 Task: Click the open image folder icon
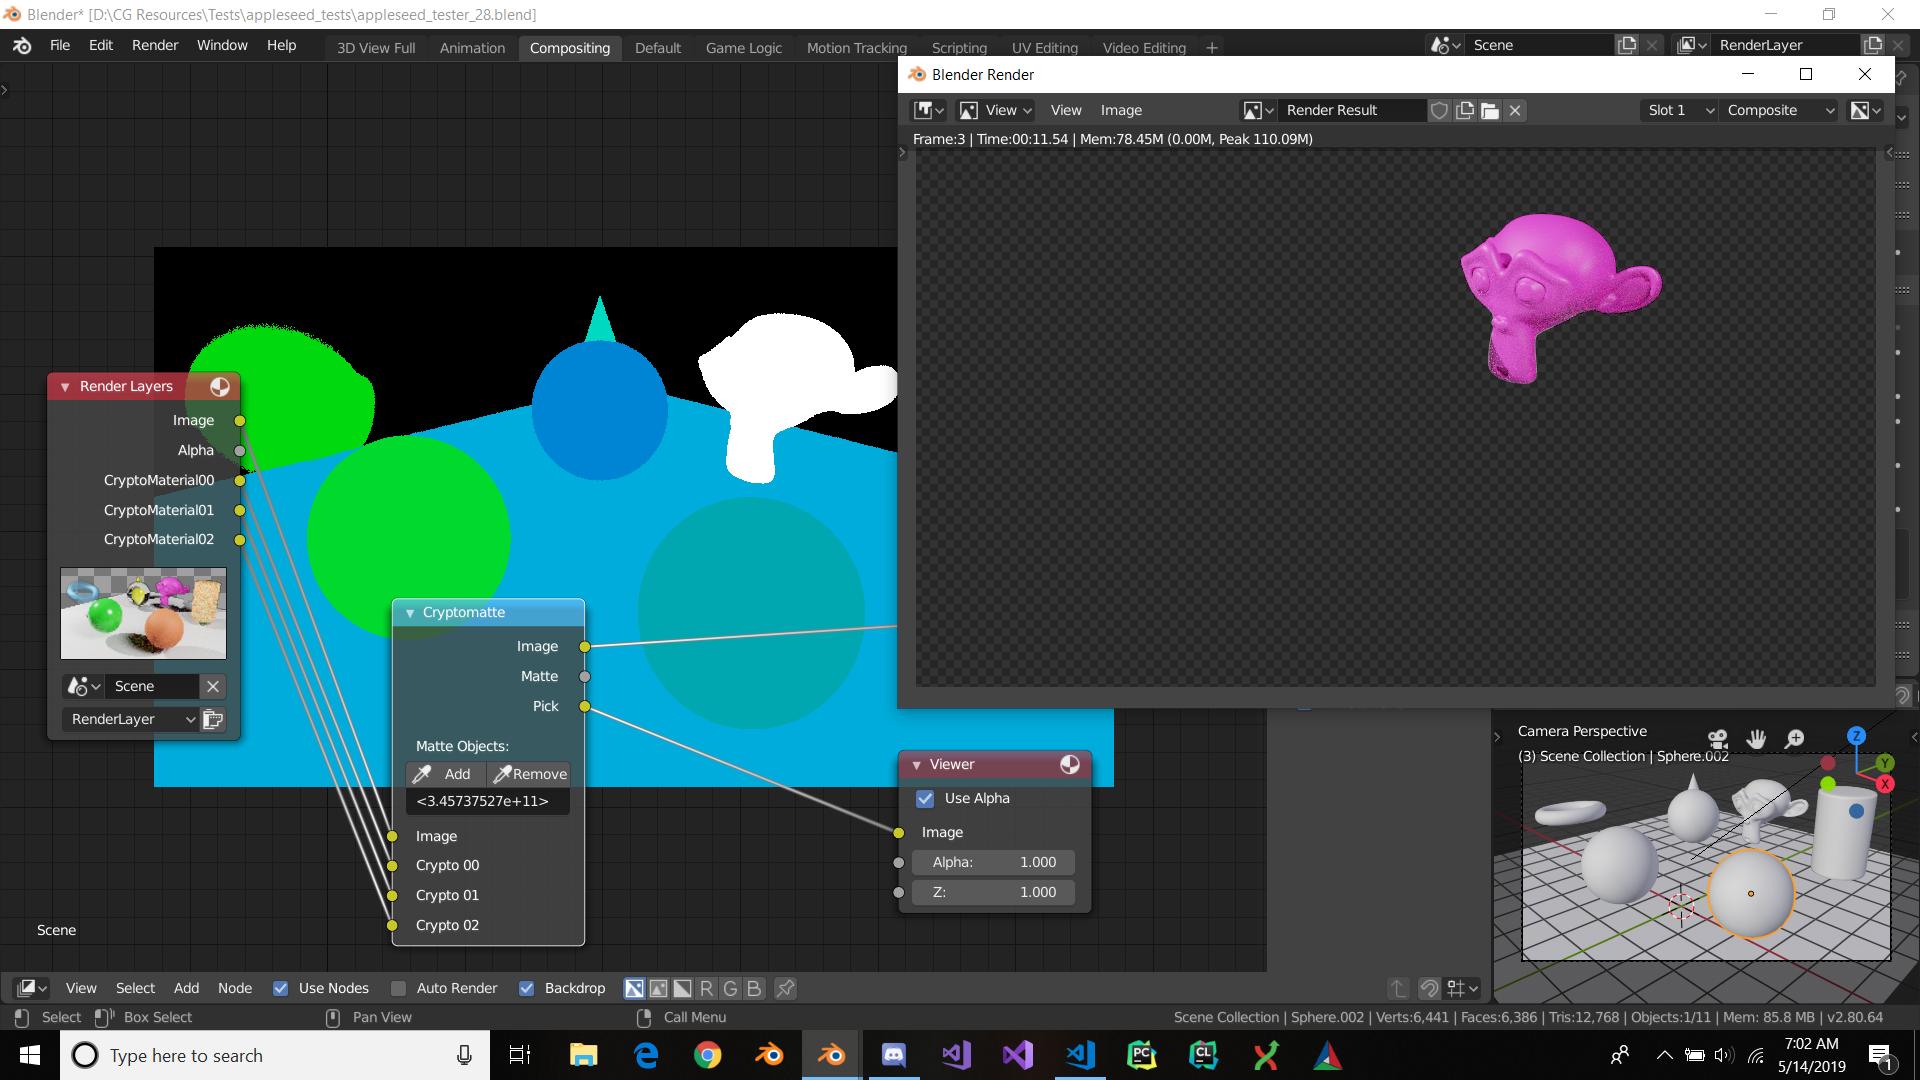[x=1490, y=111]
